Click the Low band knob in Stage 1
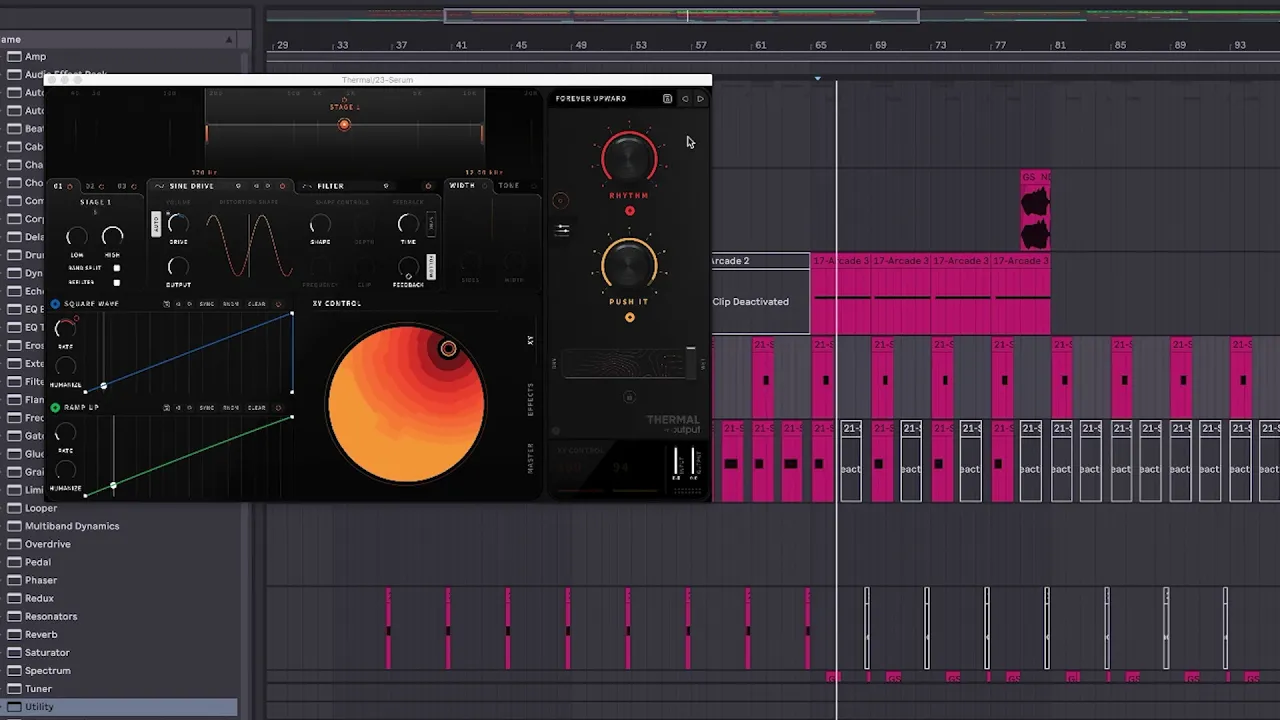 tap(77, 237)
